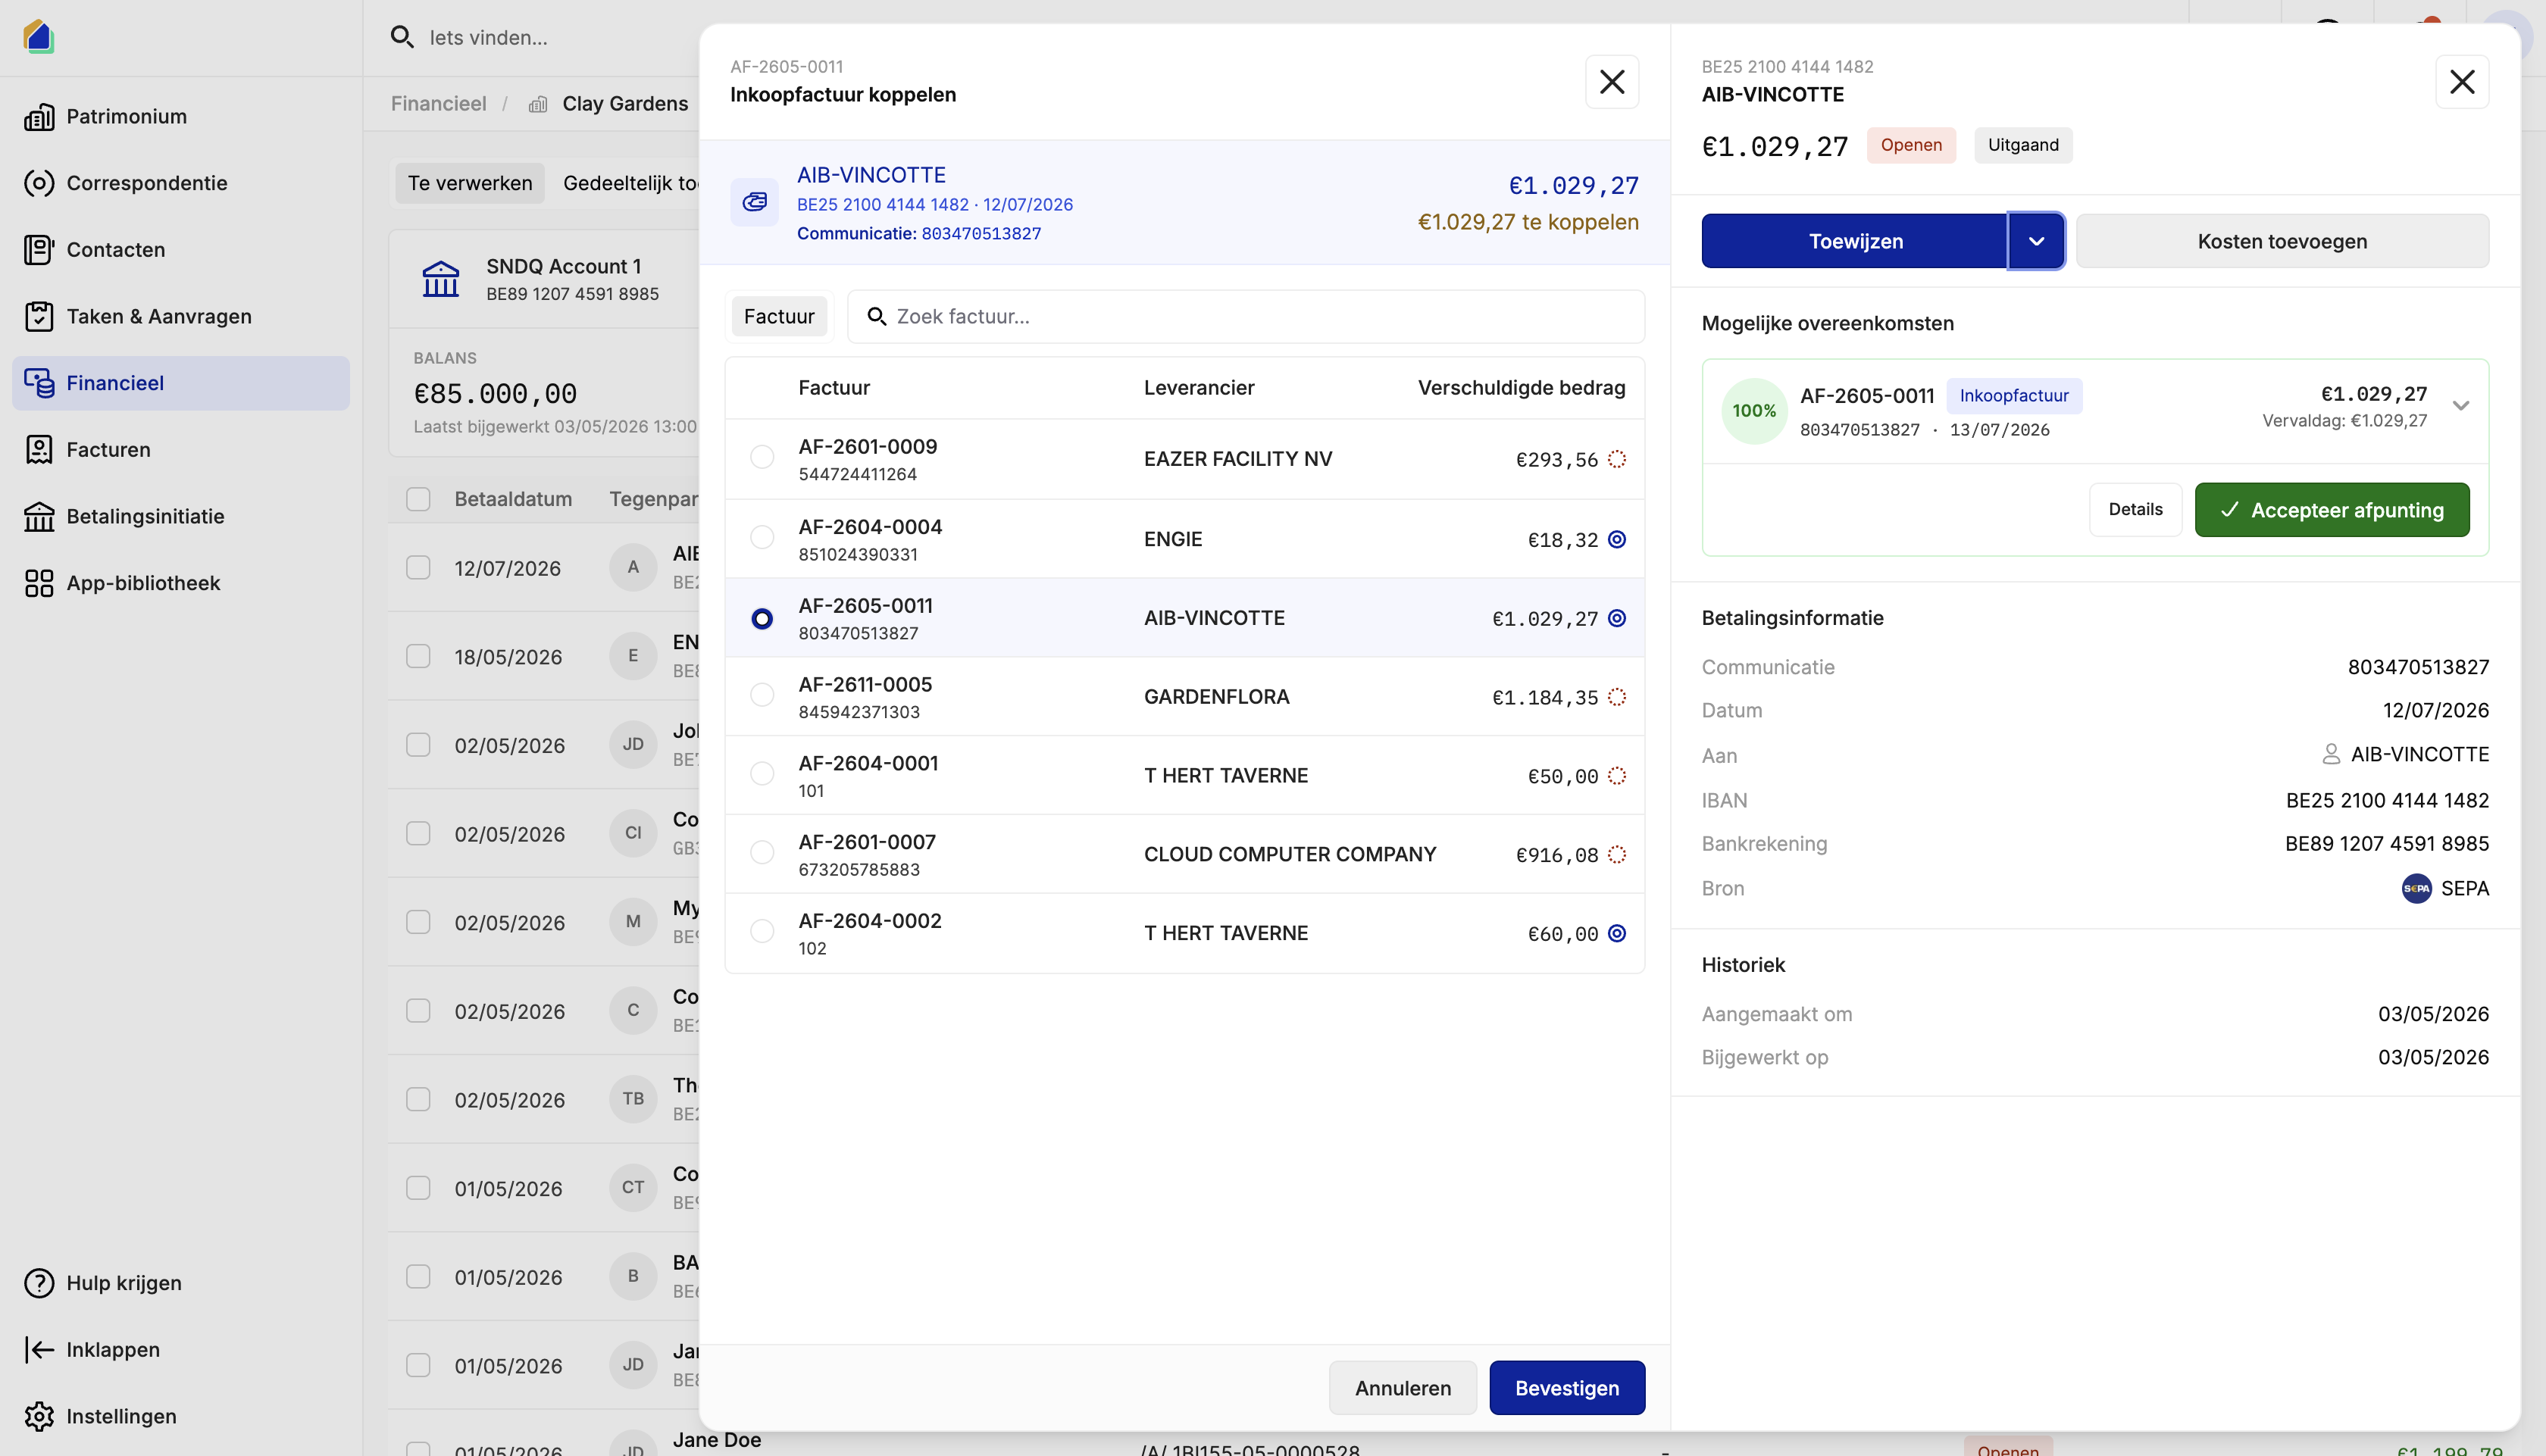The image size is (2546, 1456).
Task: Click Inklappen collapse arrow icon
Action: click(39, 1350)
